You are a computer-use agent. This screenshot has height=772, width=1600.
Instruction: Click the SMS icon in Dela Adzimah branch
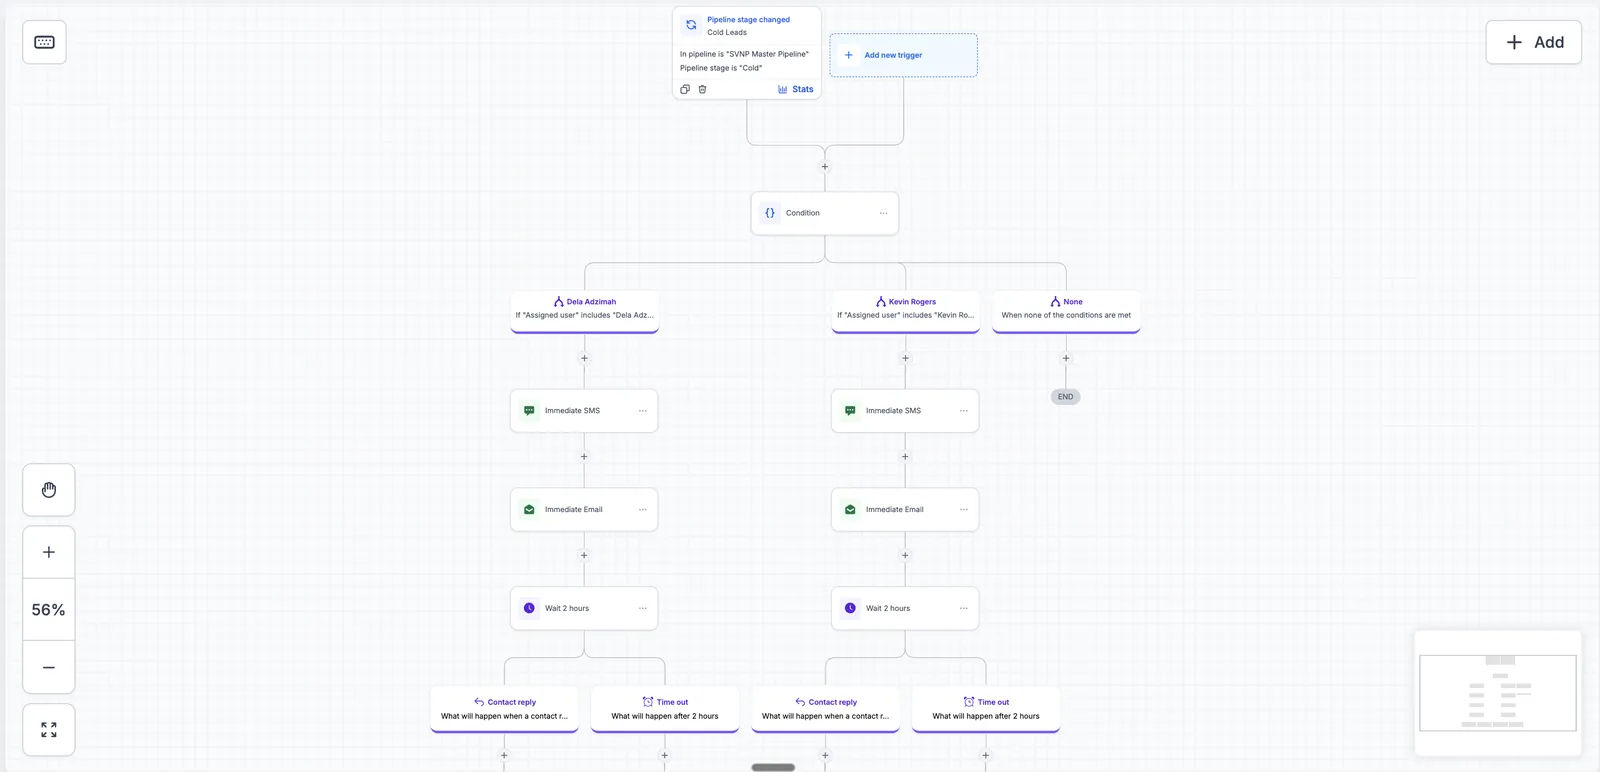pos(529,411)
